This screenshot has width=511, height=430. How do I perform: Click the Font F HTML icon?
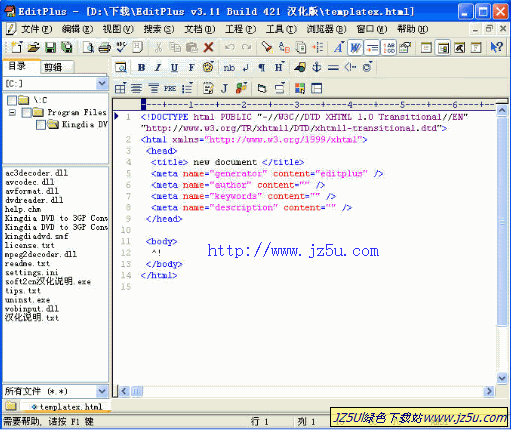(191, 68)
